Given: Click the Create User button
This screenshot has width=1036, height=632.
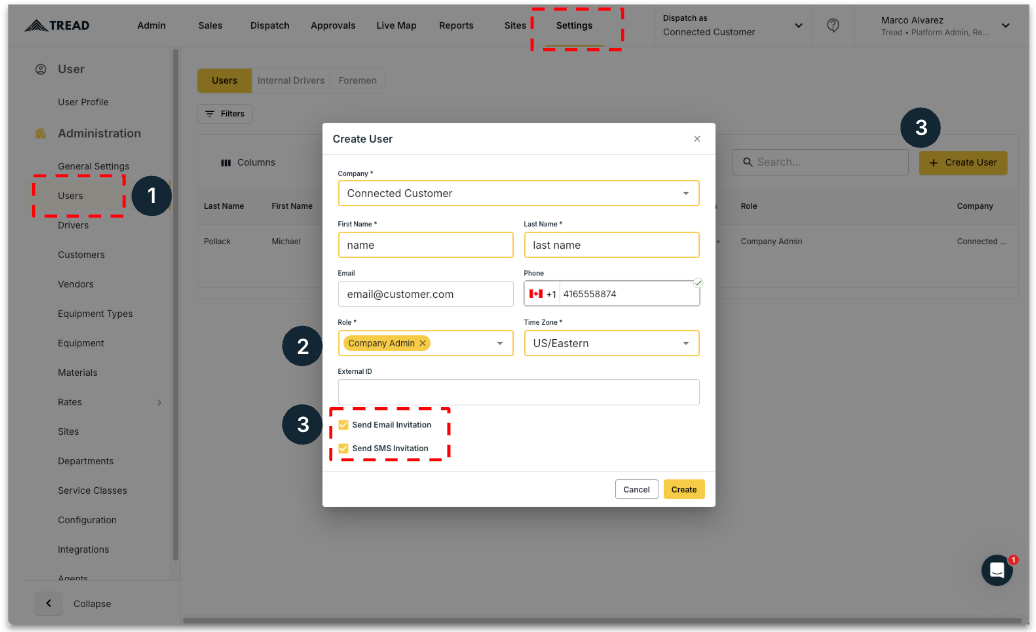Looking at the screenshot, I should (x=963, y=162).
